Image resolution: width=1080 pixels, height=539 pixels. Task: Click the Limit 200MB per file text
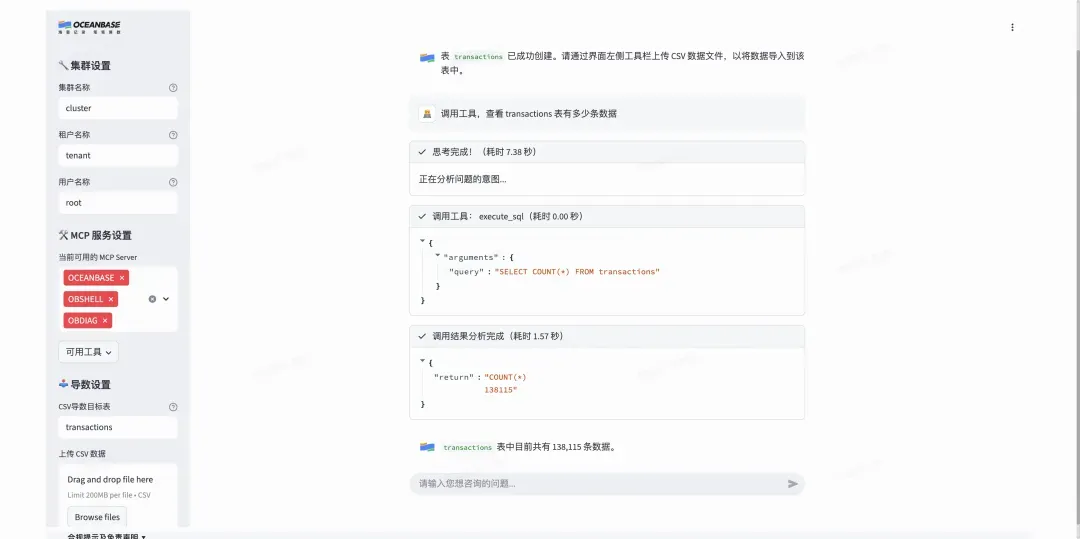[x=109, y=496]
